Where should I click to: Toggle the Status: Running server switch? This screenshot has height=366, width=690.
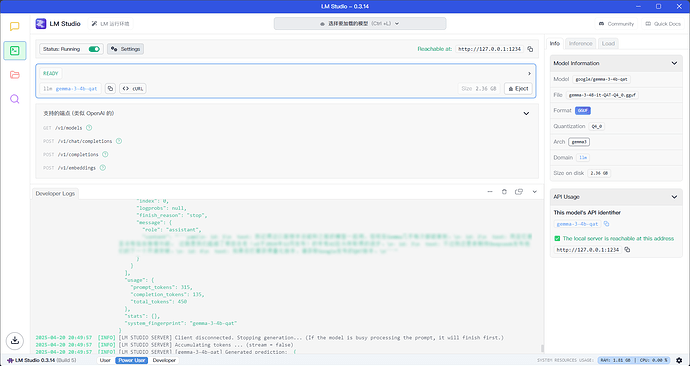click(94, 49)
